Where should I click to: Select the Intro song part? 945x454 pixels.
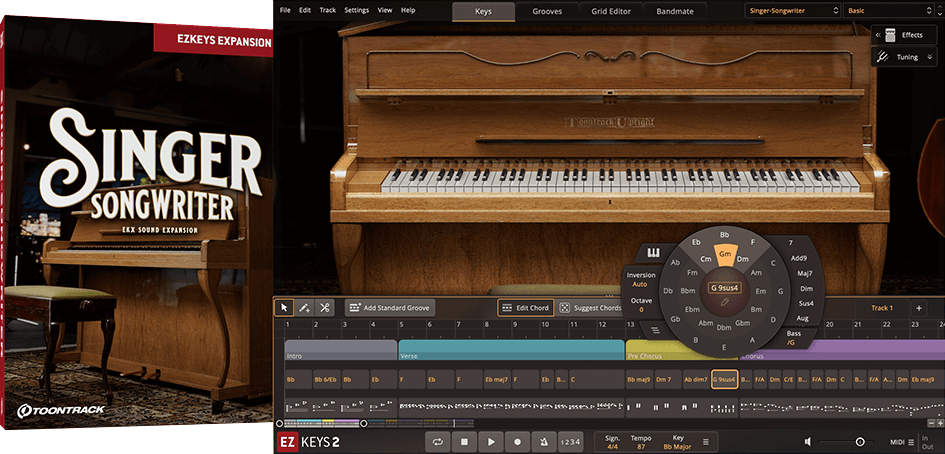coord(341,350)
